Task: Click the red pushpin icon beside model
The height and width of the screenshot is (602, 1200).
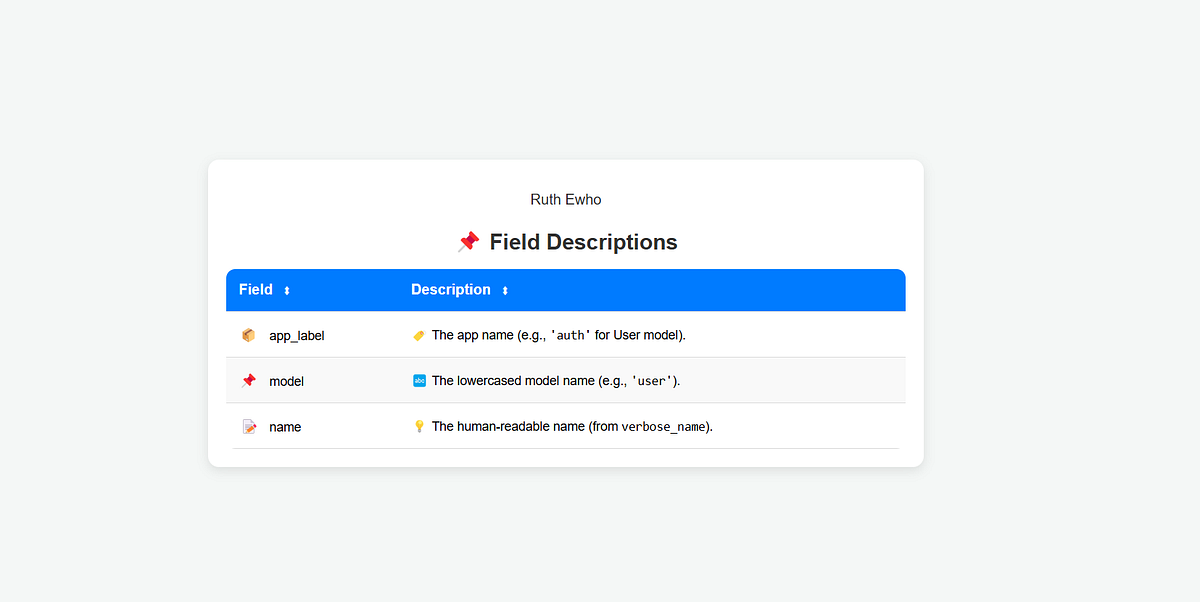Action: pyautogui.click(x=247, y=380)
